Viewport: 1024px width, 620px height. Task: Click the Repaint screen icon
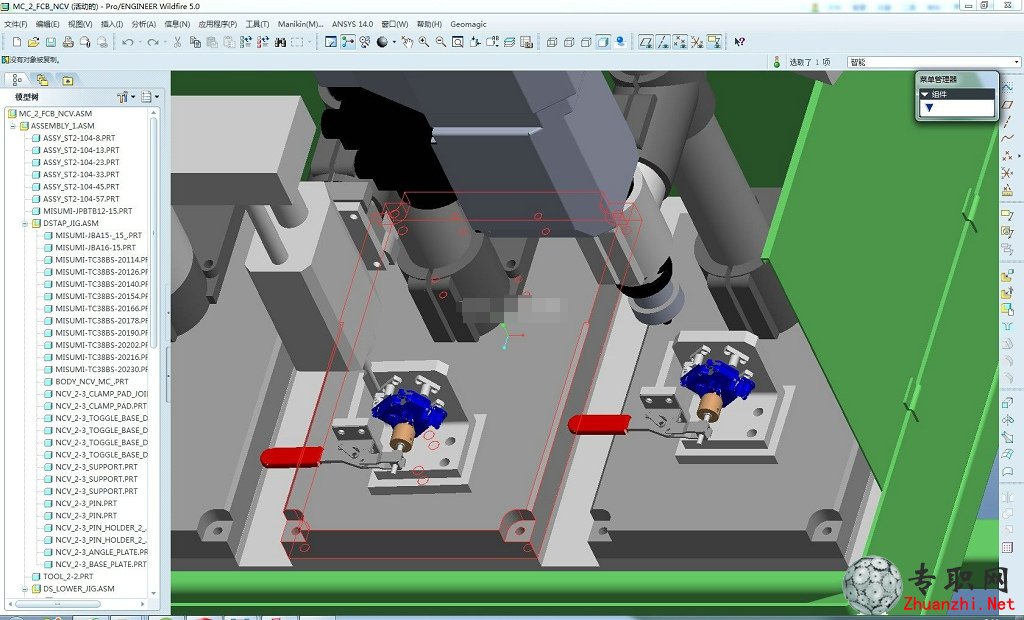pos(330,42)
